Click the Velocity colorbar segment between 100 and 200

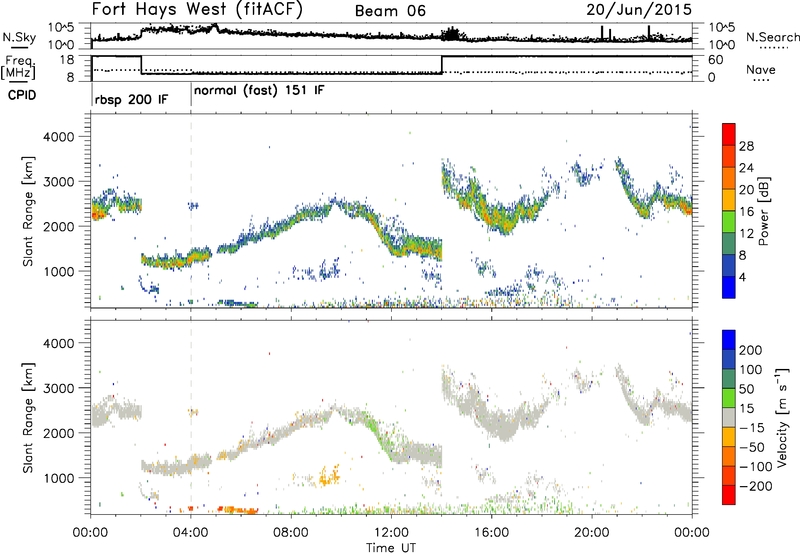pyautogui.click(x=729, y=359)
